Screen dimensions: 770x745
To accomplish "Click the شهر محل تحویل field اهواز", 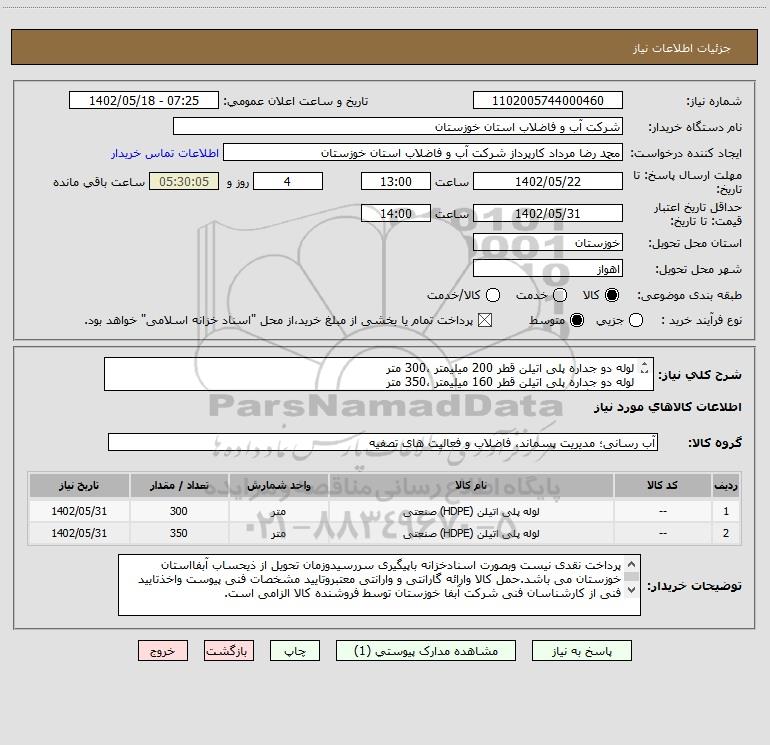I will pos(548,269).
